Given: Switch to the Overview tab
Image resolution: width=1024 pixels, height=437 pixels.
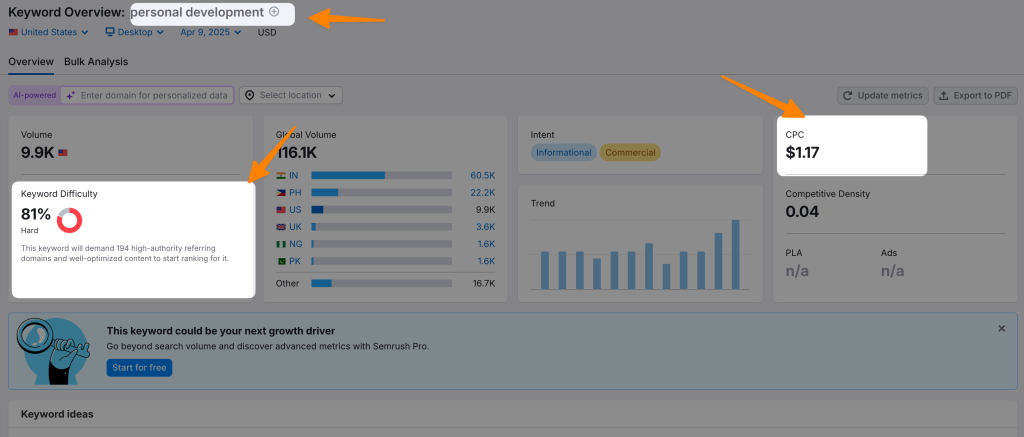Looking at the screenshot, I should point(31,62).
